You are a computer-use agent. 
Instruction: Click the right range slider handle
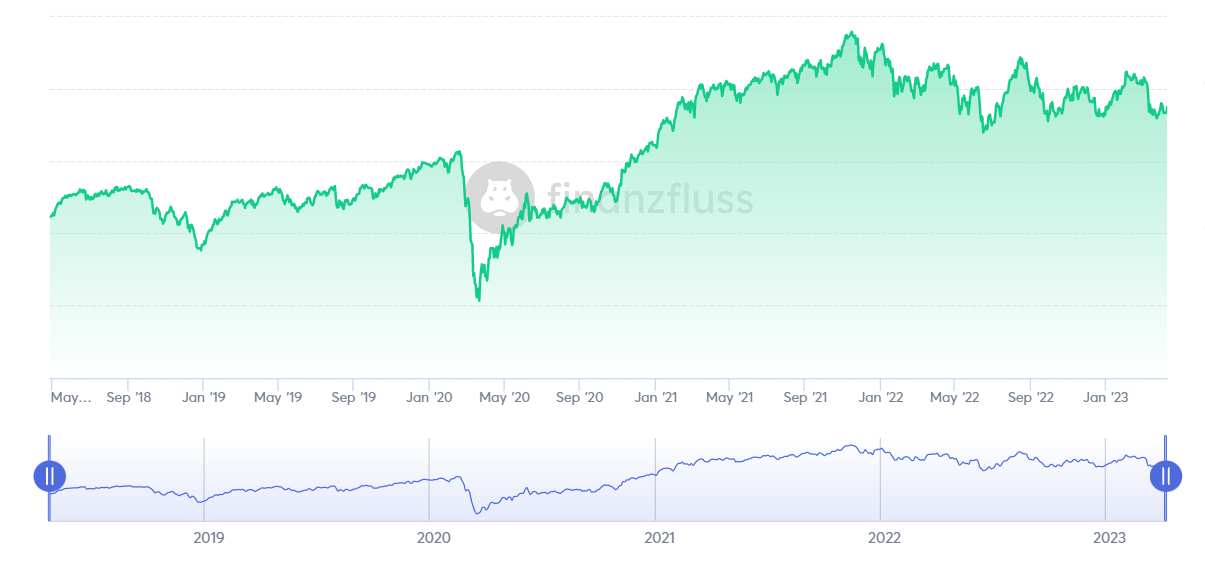(x=1166, y=476)
